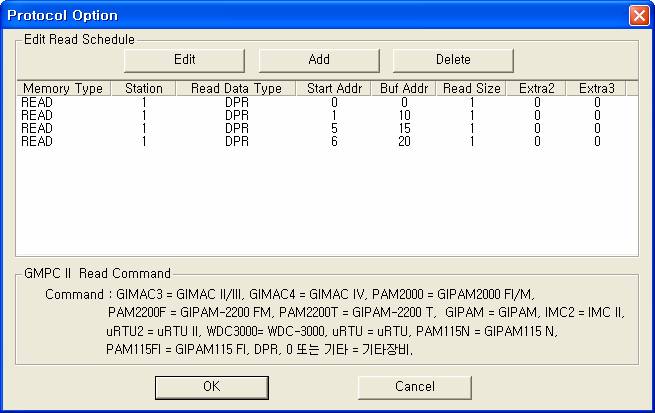Viewport: 655px width, 413px height.
Task: Click the Extra3 column header
Action: (x=597, y=89)
